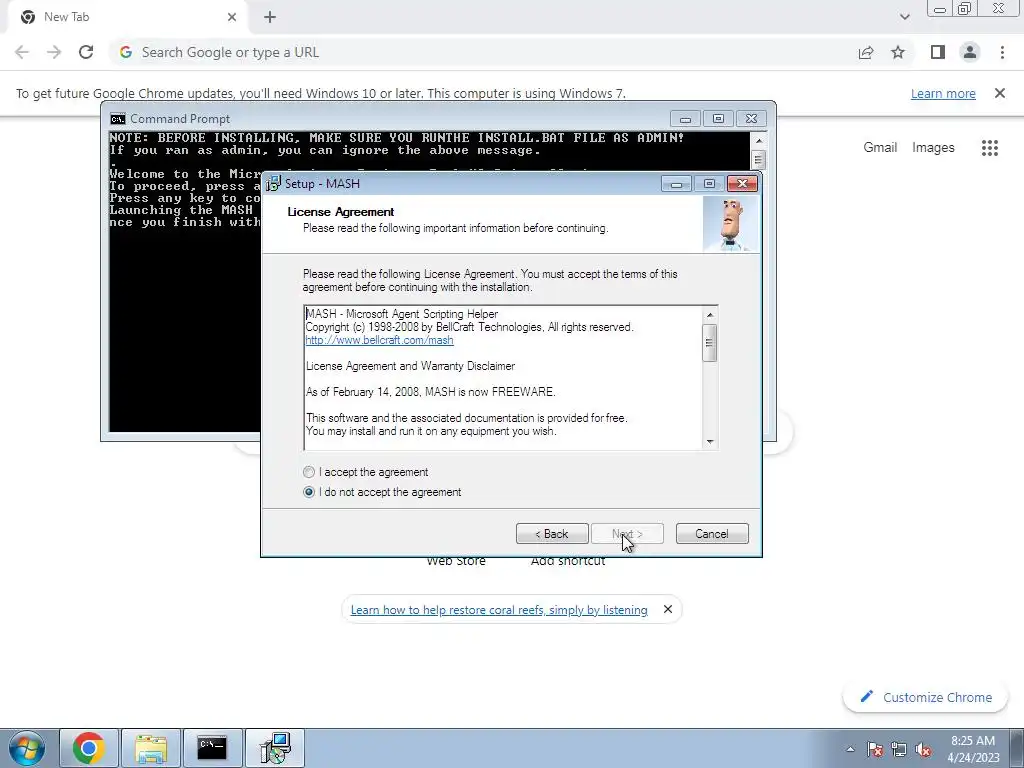Image resolution: width=1024 pixels, height=768 pixels.
Task: Open the tab search chevron
Action: coord(904,17)
